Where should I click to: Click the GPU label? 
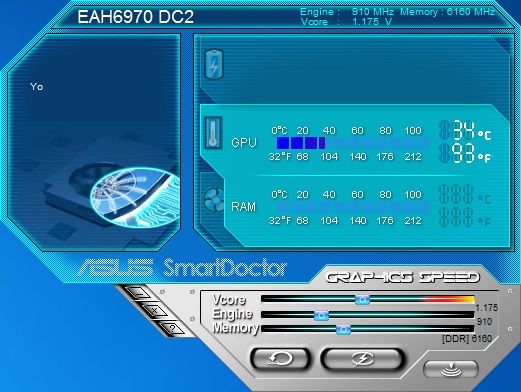click(244, 143)
